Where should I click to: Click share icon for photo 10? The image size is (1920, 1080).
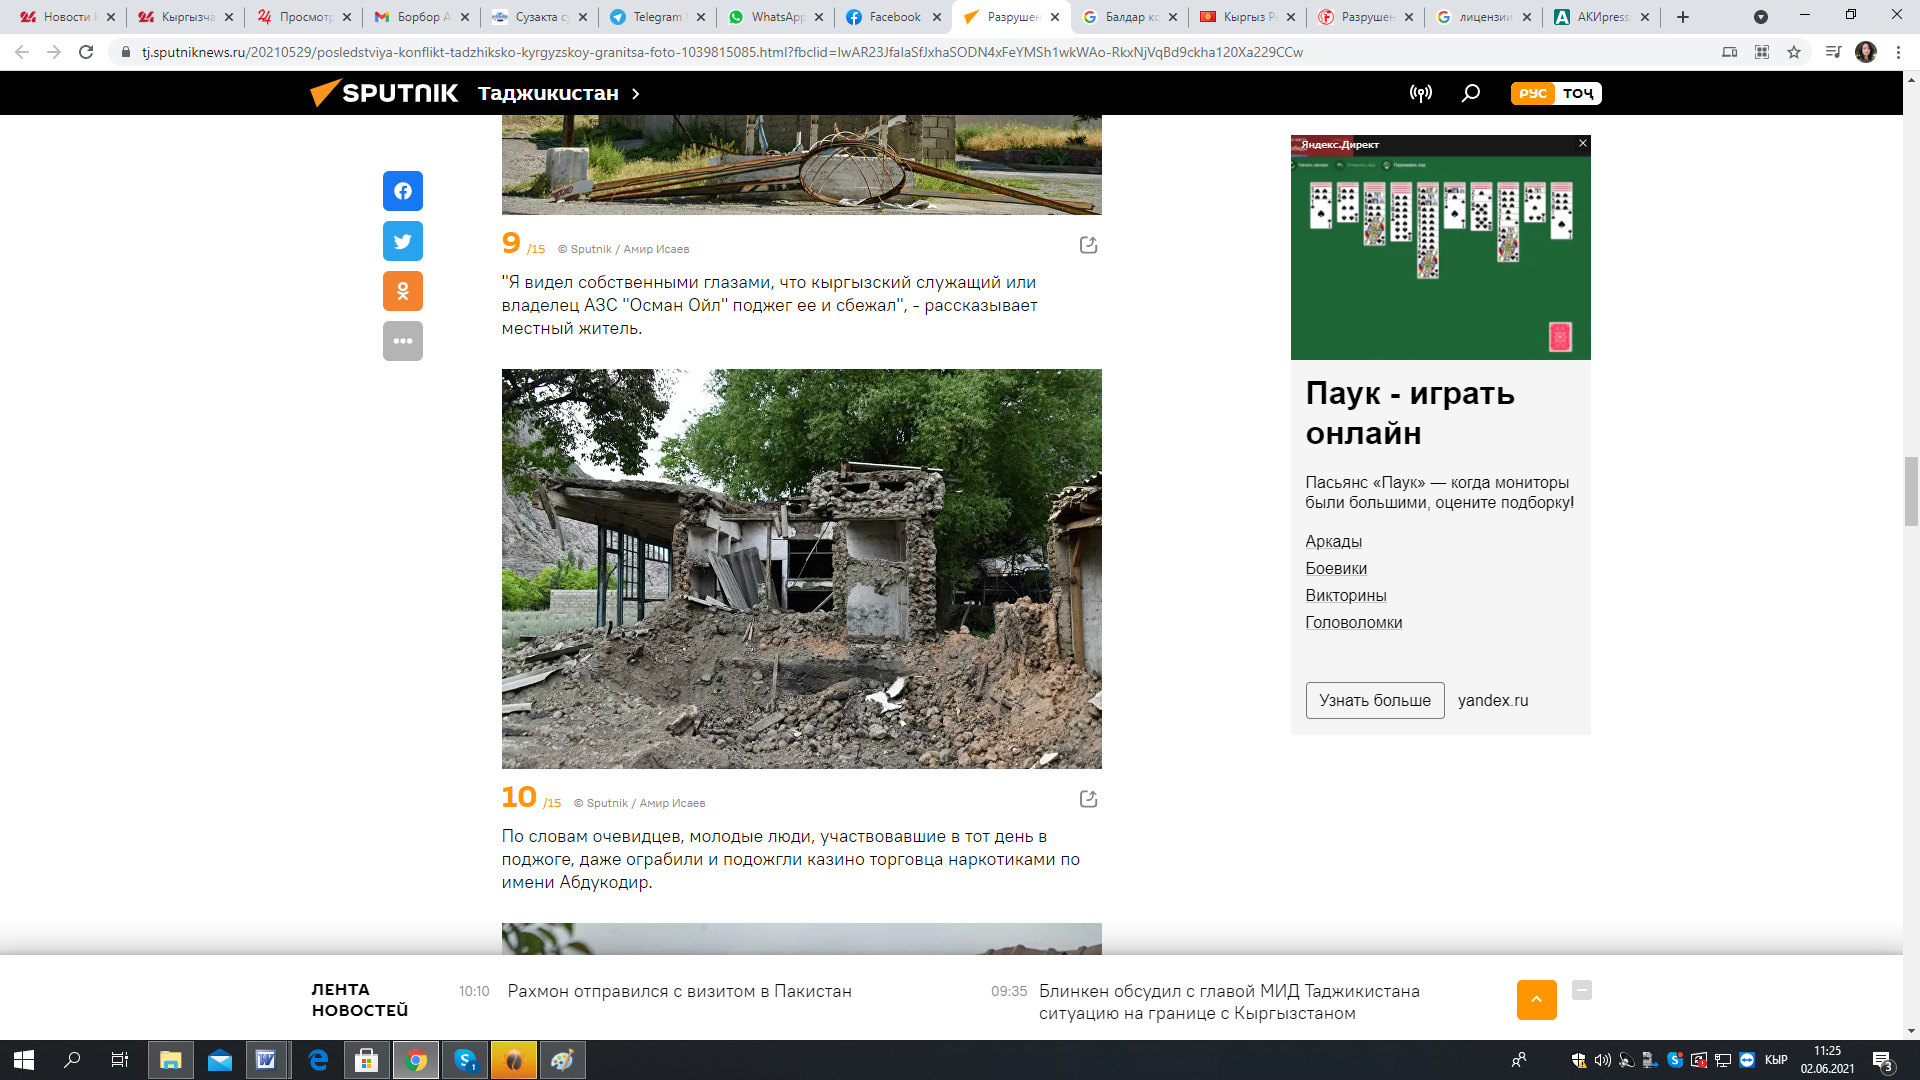(1088, 799)
